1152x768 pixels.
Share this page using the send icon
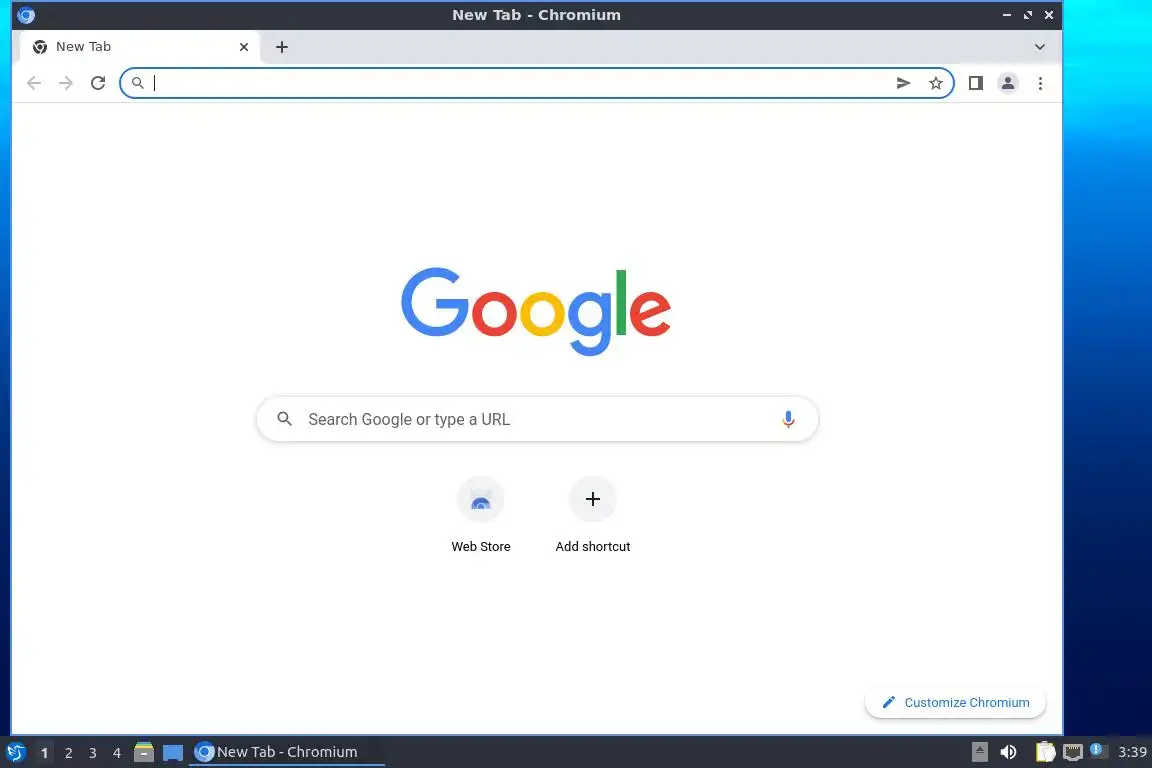click(904, 83)
